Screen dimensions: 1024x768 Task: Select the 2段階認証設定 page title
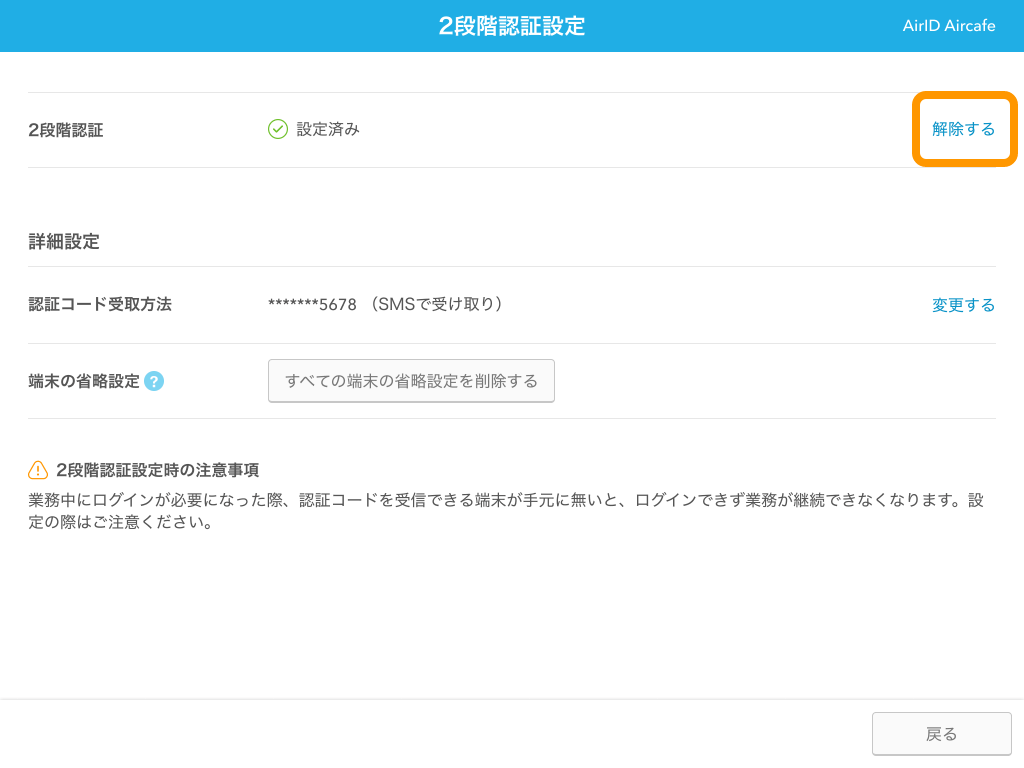pyautogui.click(x=512, y=25)
